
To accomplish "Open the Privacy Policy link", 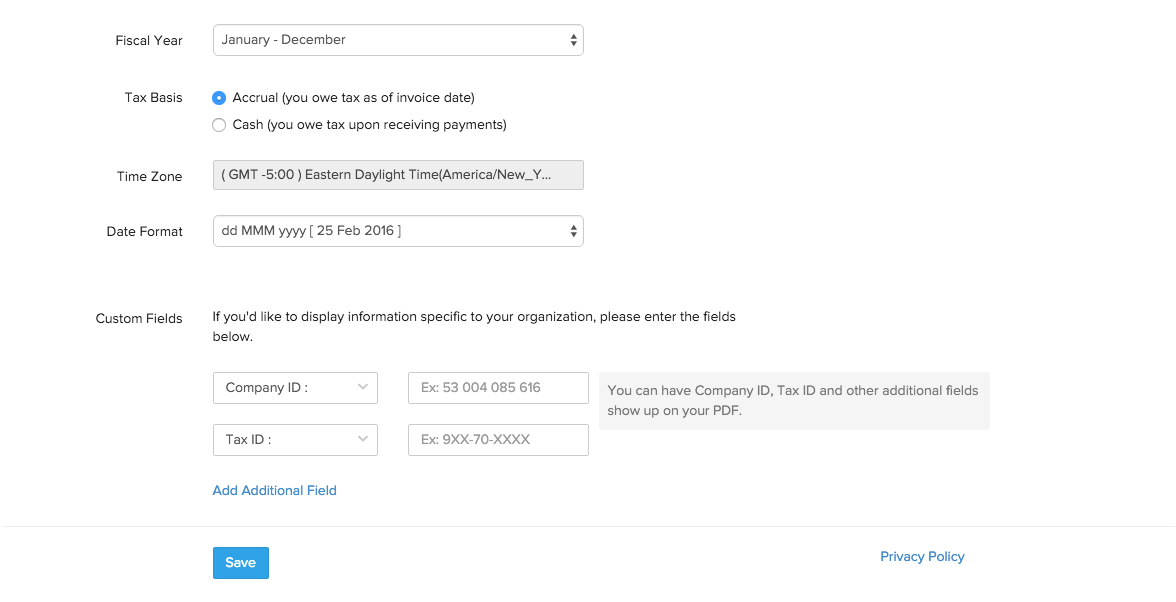I will tap(922, 557).
